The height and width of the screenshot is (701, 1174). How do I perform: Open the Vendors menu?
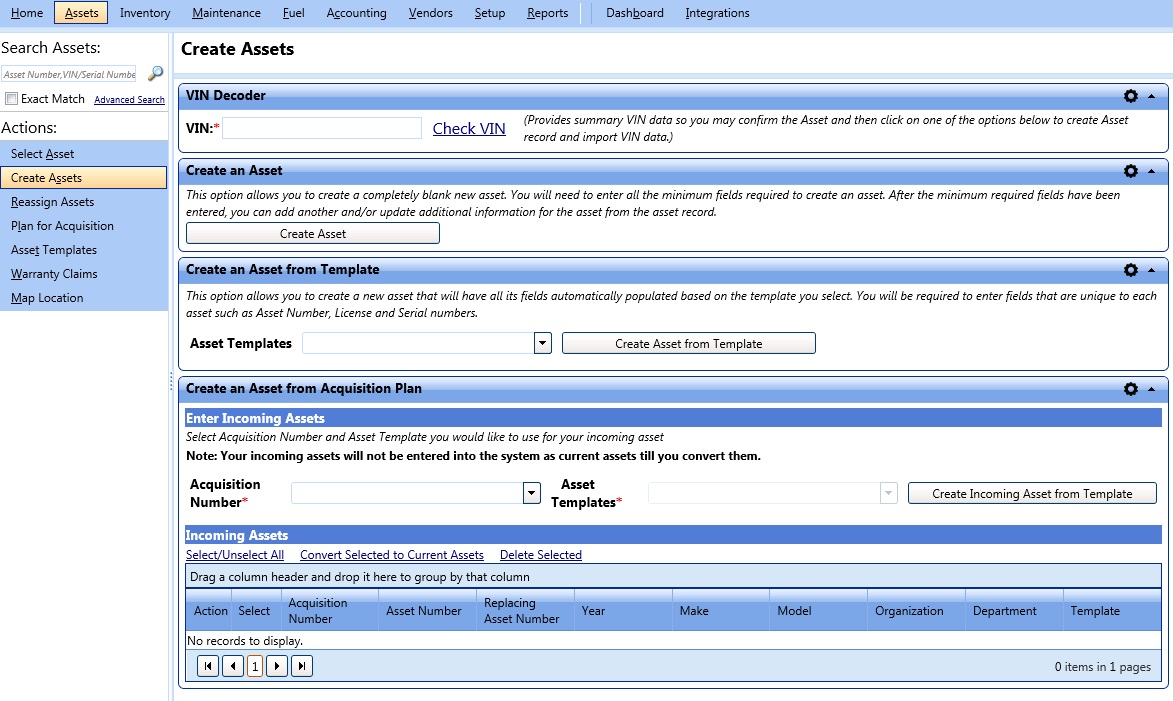tap(431, 13)
